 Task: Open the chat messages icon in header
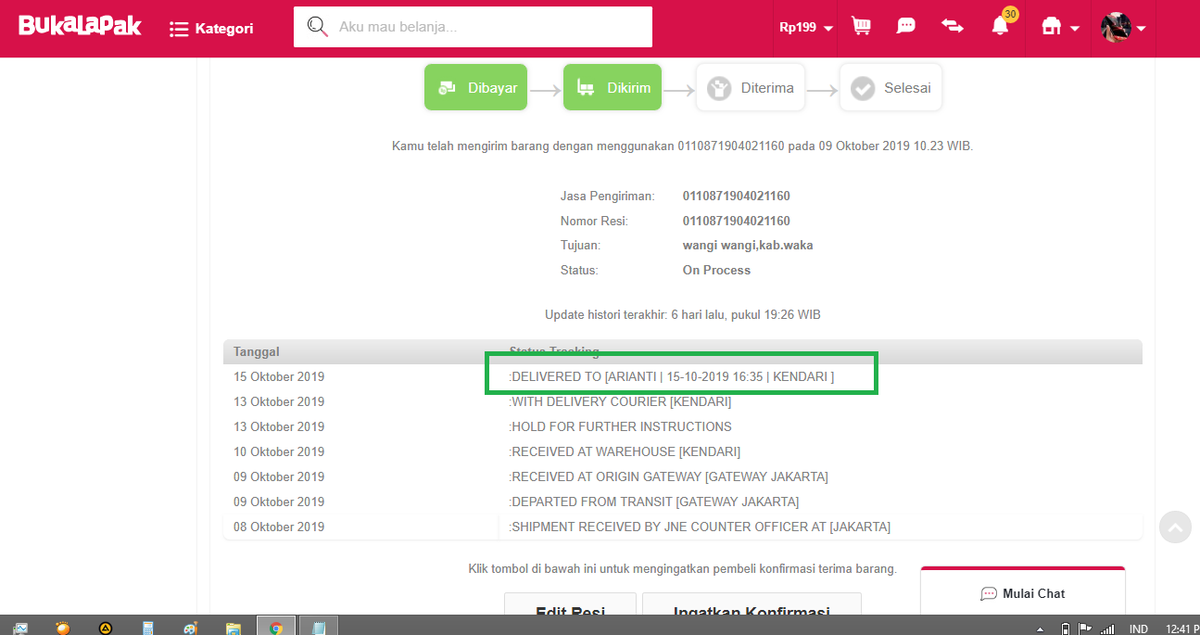click(906, 27)
